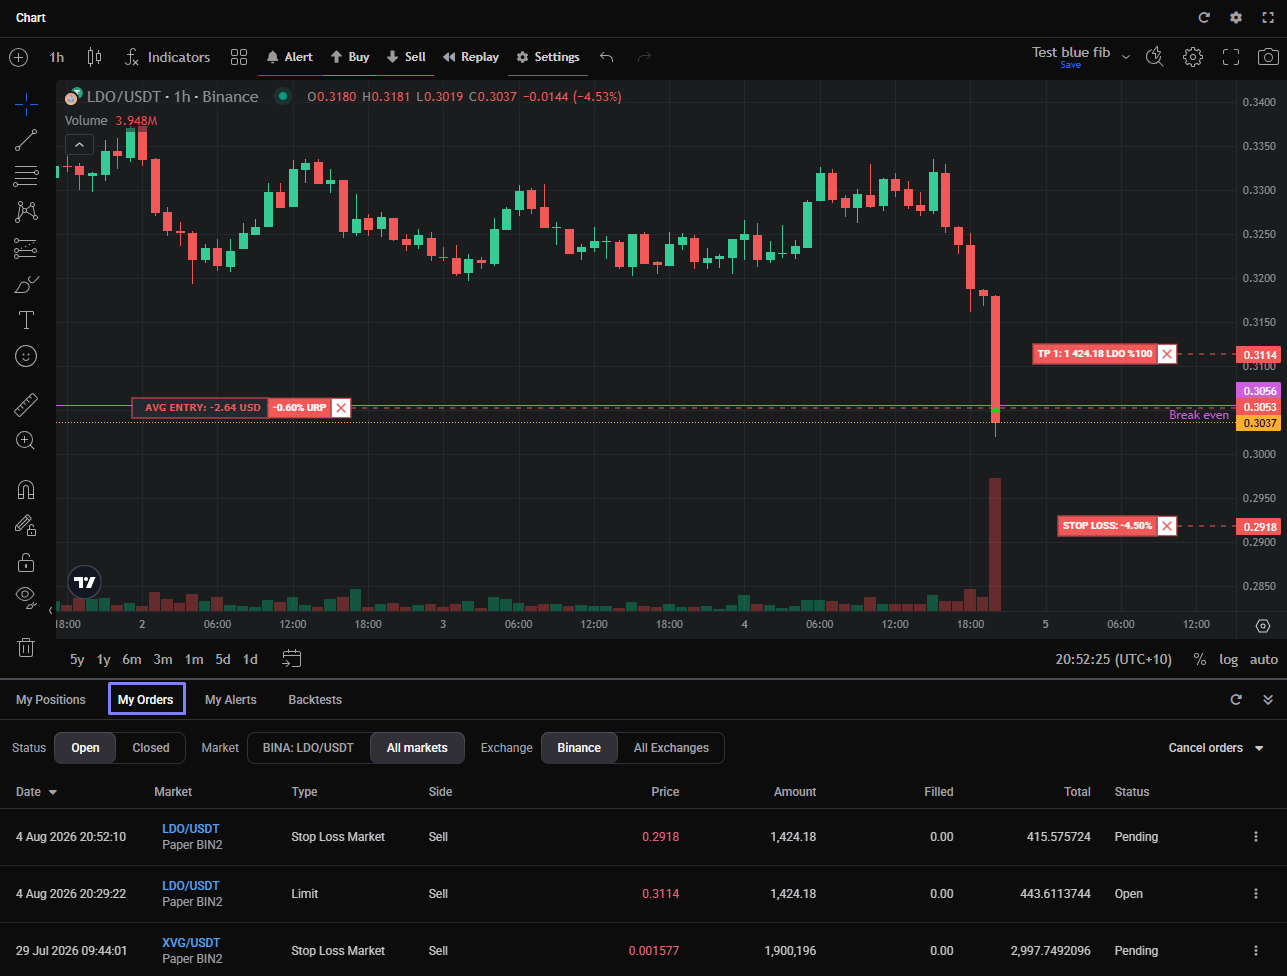Cancel the STOP LOSS order line
Image resolution: width=1287 pixels, height=976 pixels.
coord(1166,525)
